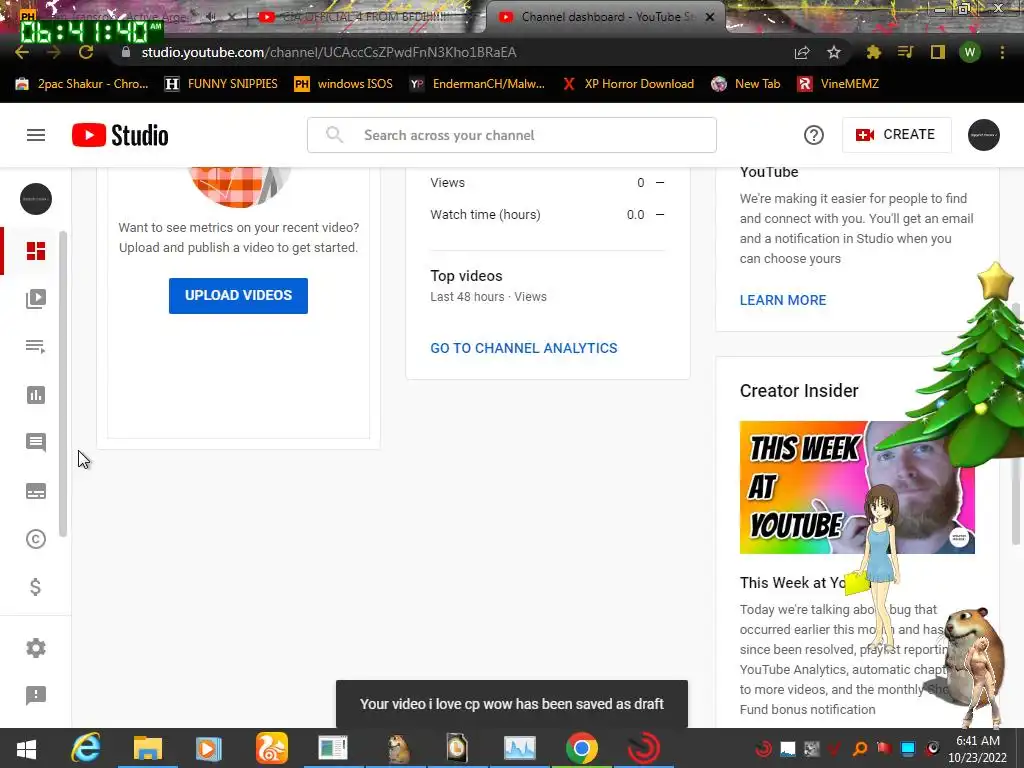Screen dimensions: 1024x768
Task: Open the hamburger menu in YouTube Studio
Action: pos(36,135)
